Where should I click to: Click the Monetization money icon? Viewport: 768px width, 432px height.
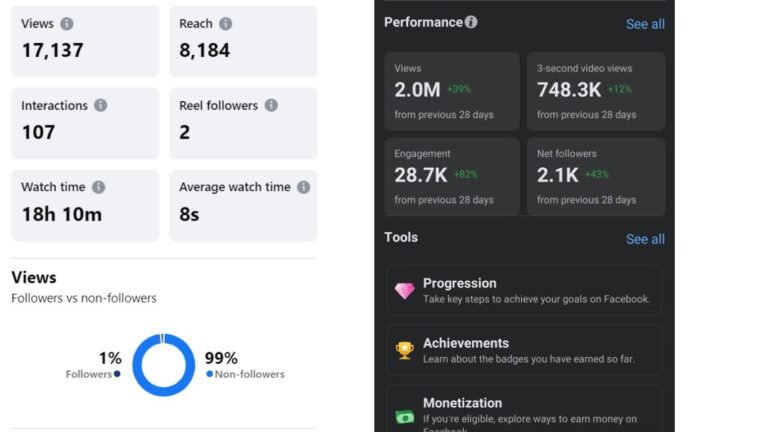point(404,413)
